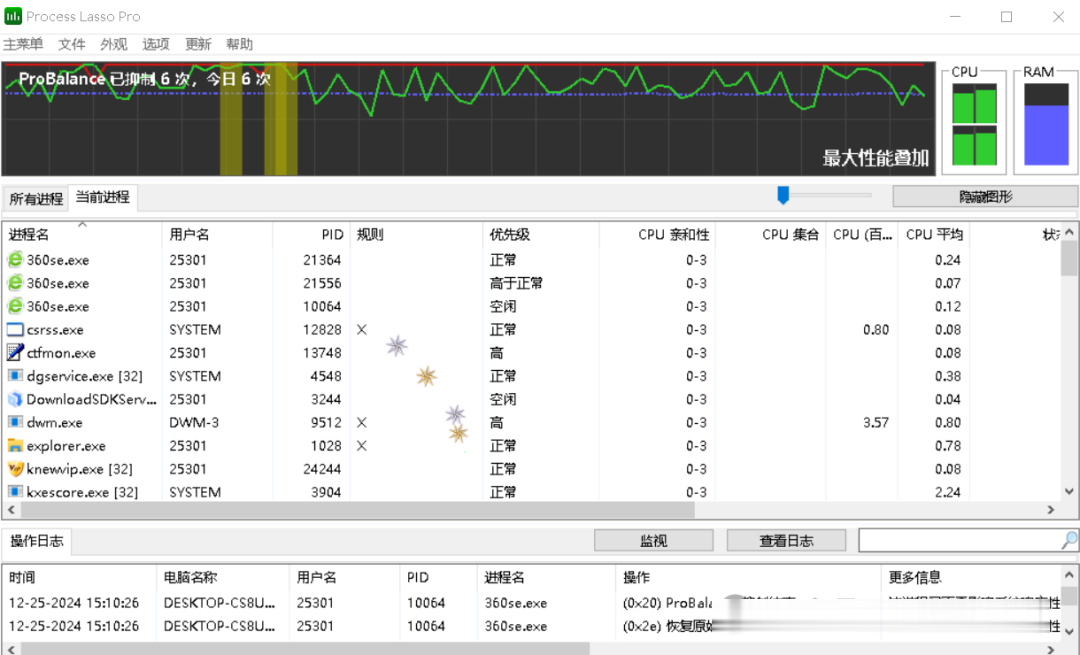Click the 操作 column header in log
The image size is (1080, 655).
tap(748, 577)
